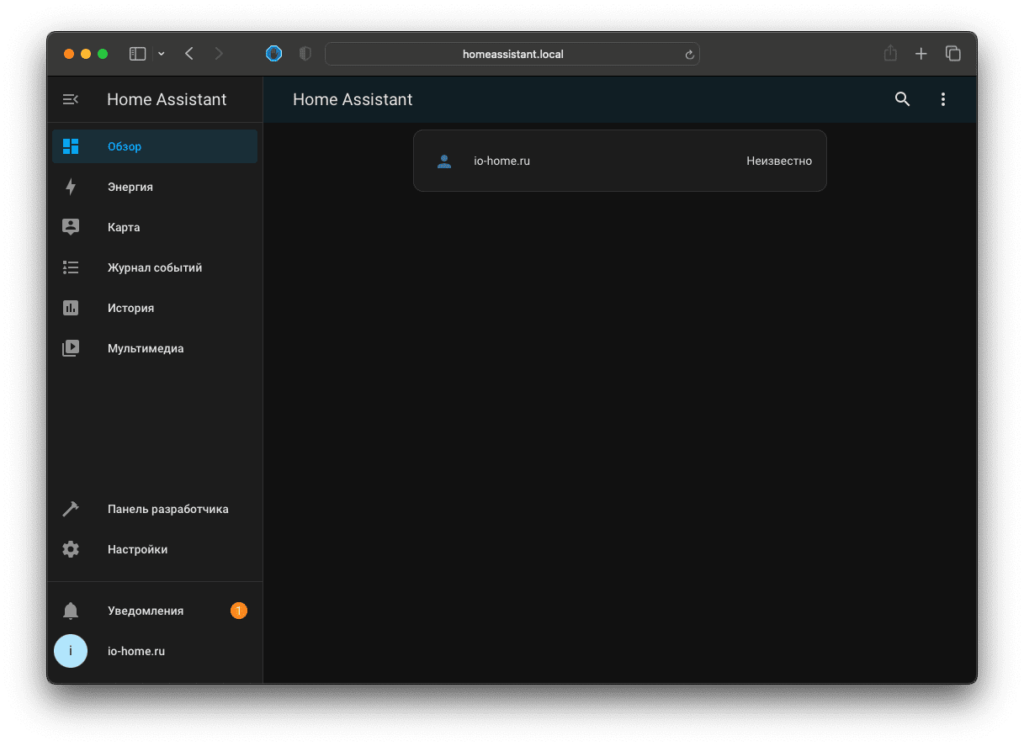Screen dimensions: 1024x746
Task: Open the Журнал событий menu item
Action: [155, 268]
